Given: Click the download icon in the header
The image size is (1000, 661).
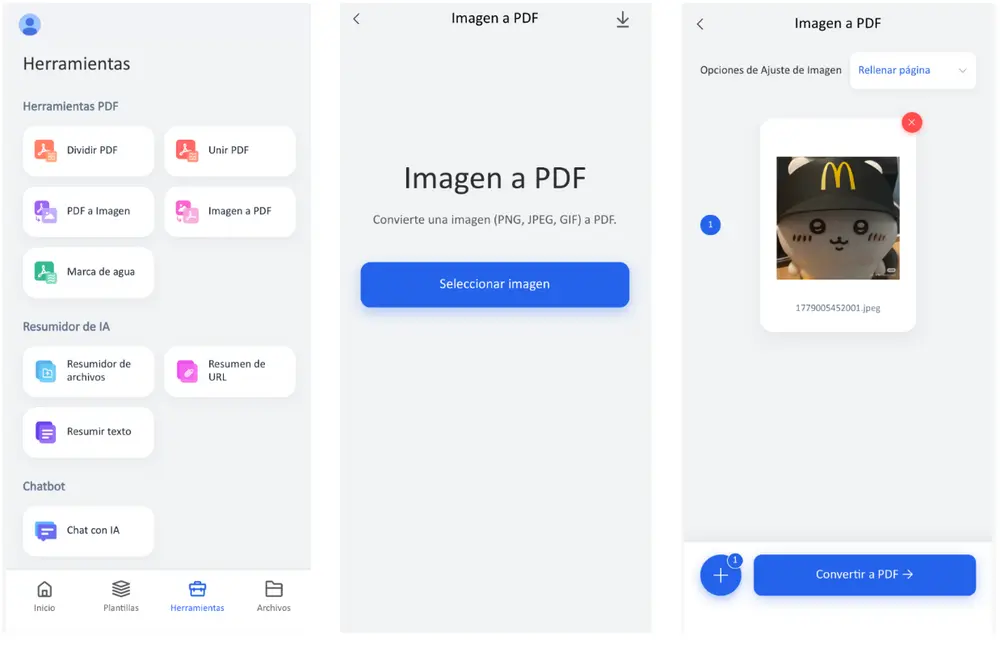Looking at the screenshot, I should point(622,20).
